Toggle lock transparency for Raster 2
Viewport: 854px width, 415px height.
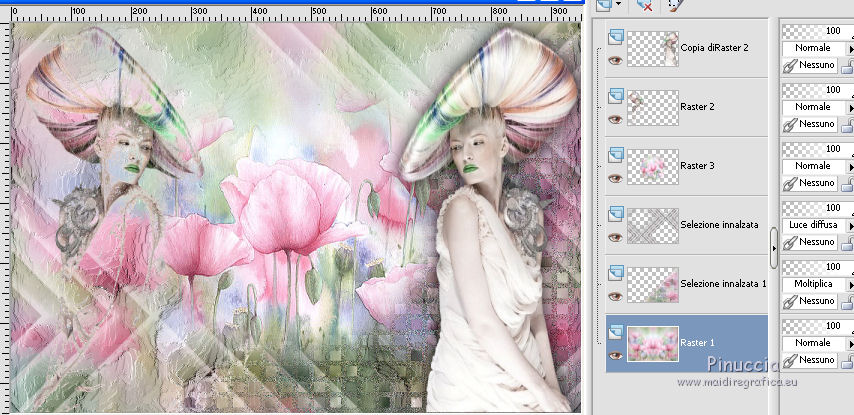(x=847, y=125)
